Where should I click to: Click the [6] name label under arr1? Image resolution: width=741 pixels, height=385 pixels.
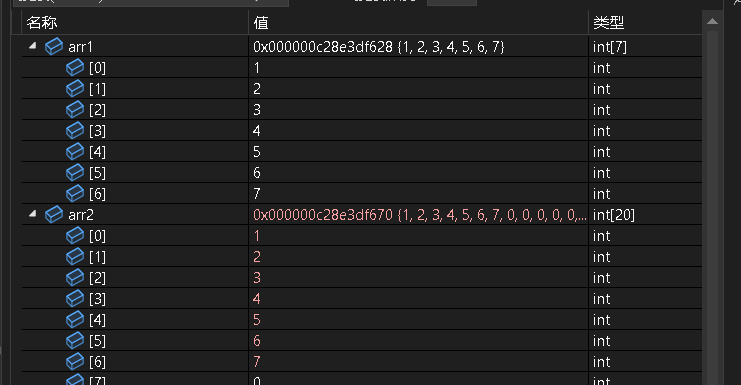pyautogui.click(x=97, y=194)
